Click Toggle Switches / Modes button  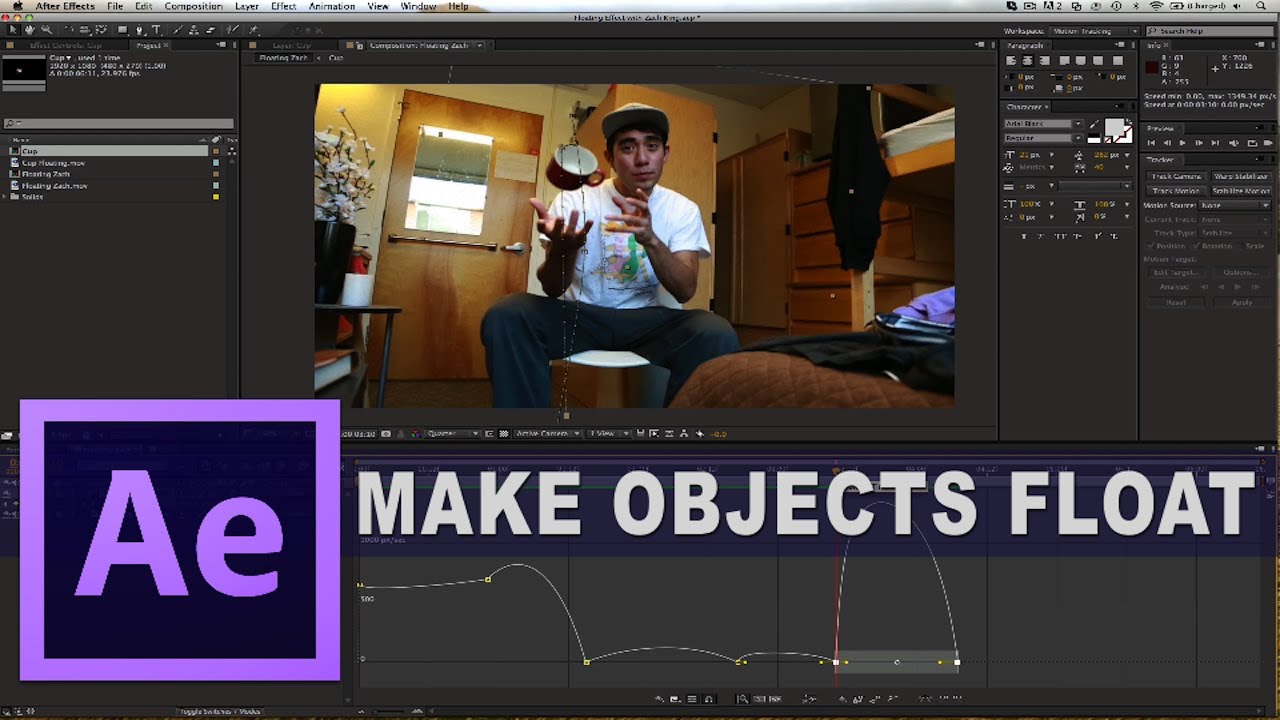point(220,712)
